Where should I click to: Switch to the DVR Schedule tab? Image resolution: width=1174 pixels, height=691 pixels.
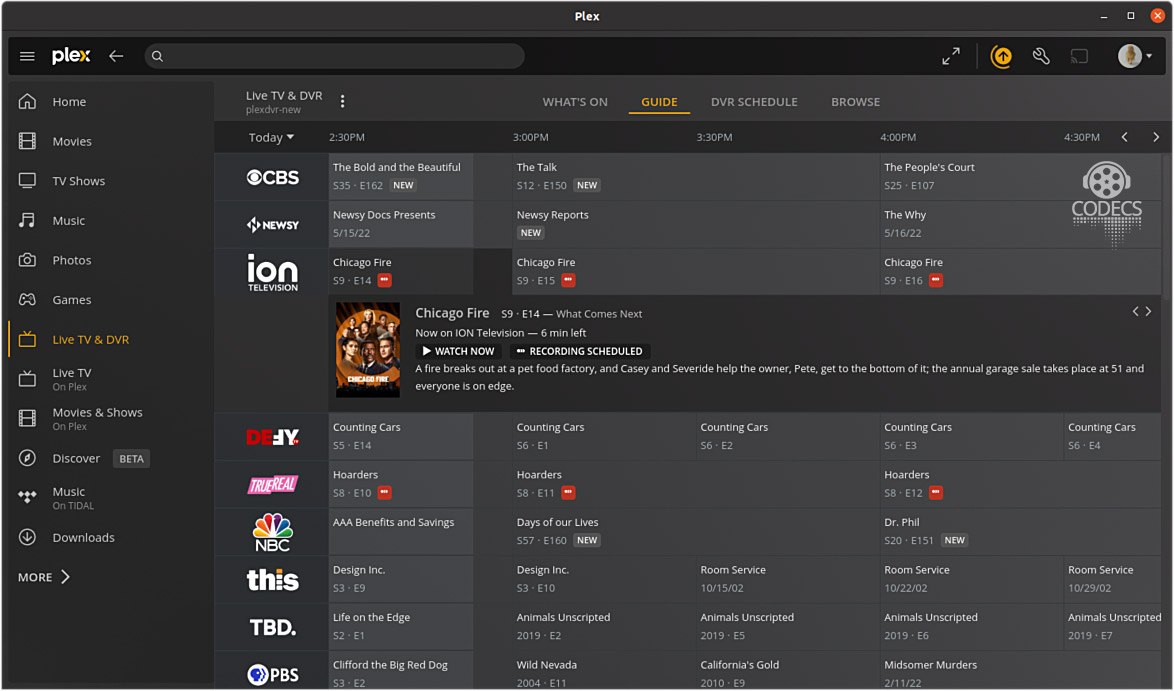[754, 102]
